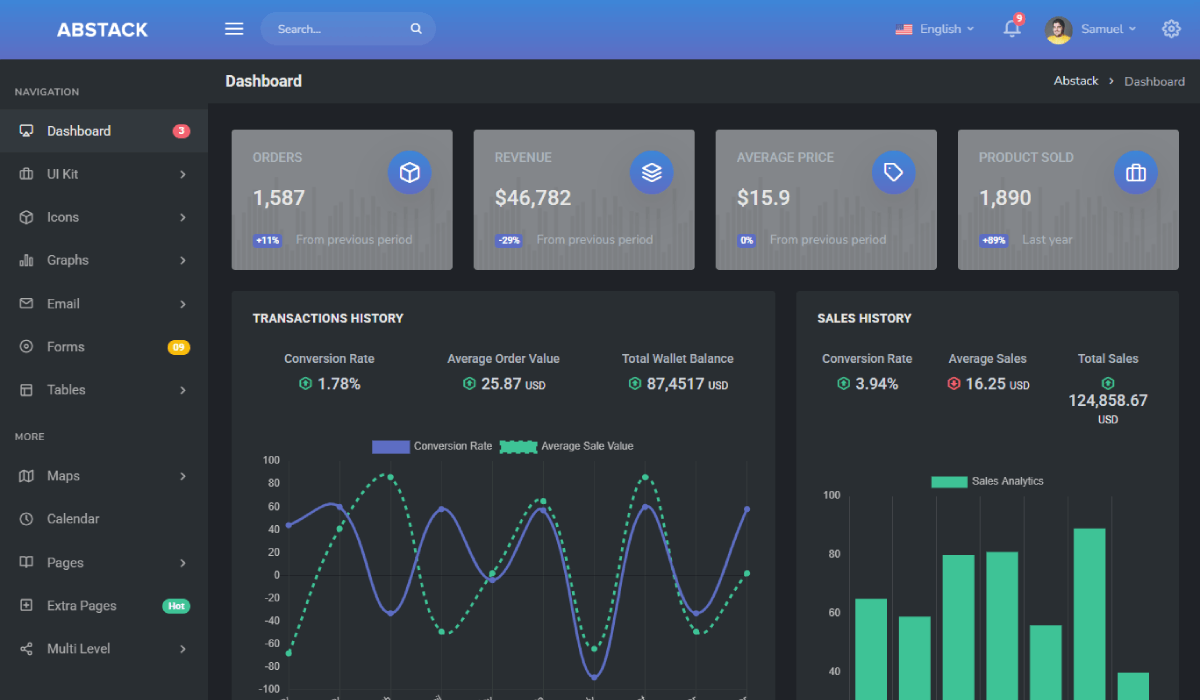Screen dimensions: 1200x700
Task: Click the Email envelope icon
Action: coord(26,304)
